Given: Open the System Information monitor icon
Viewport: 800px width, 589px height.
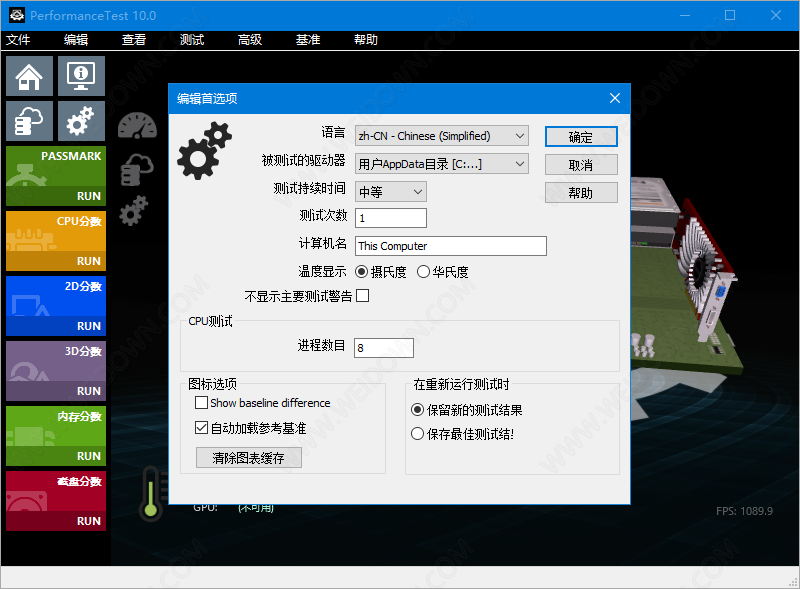Looking at the screenshot, I should pyautogui.click(x=81, y=77).
